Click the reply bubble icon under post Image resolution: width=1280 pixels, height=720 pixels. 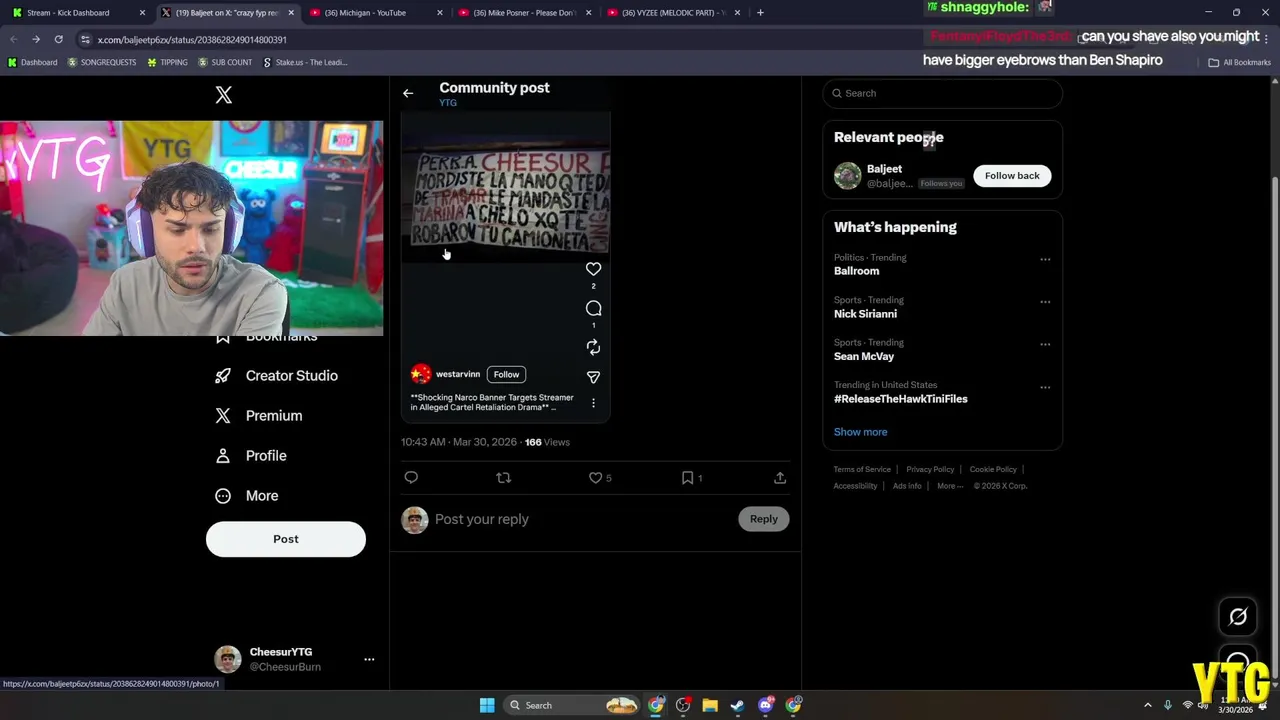411,478
